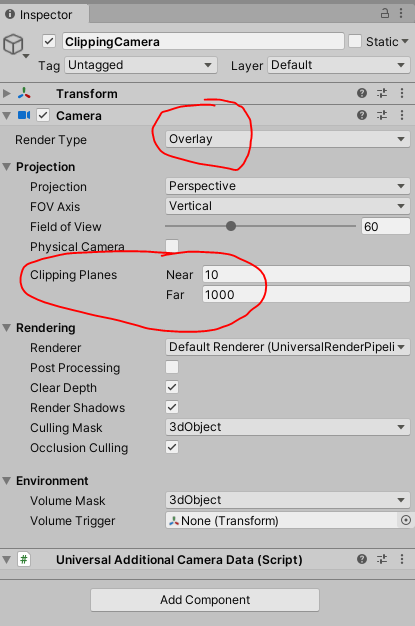
Task: Open Transform component preset settings icon
Action: click(382, 93)
